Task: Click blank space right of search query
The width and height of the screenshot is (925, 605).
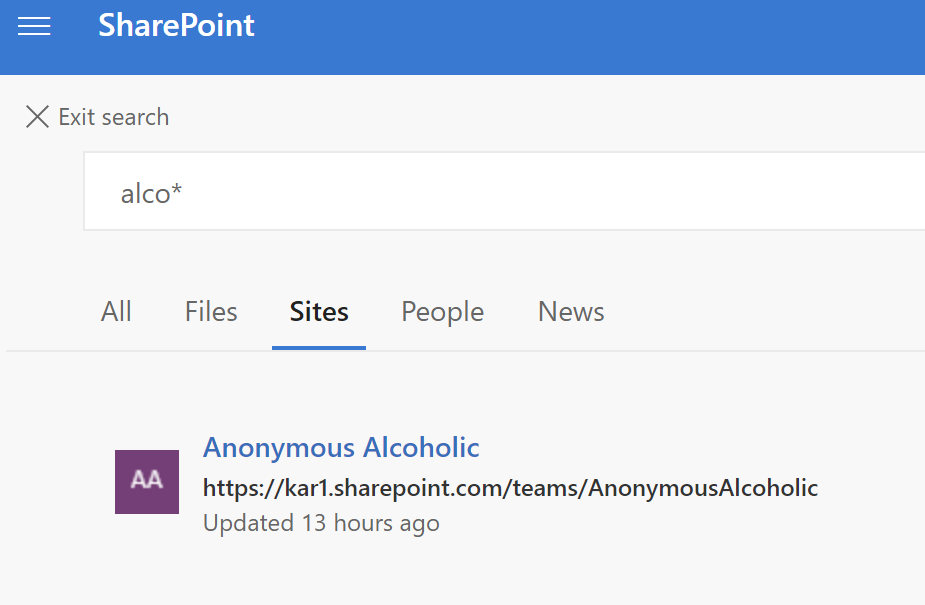Action: 555,192
